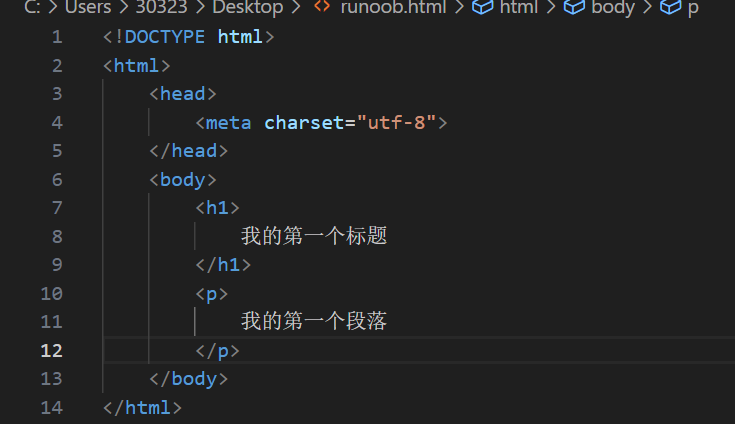The width and height of the screenshot is (735, 424).
Task: Click the cube icon before body breadcrumb
Action: [574, 8]
